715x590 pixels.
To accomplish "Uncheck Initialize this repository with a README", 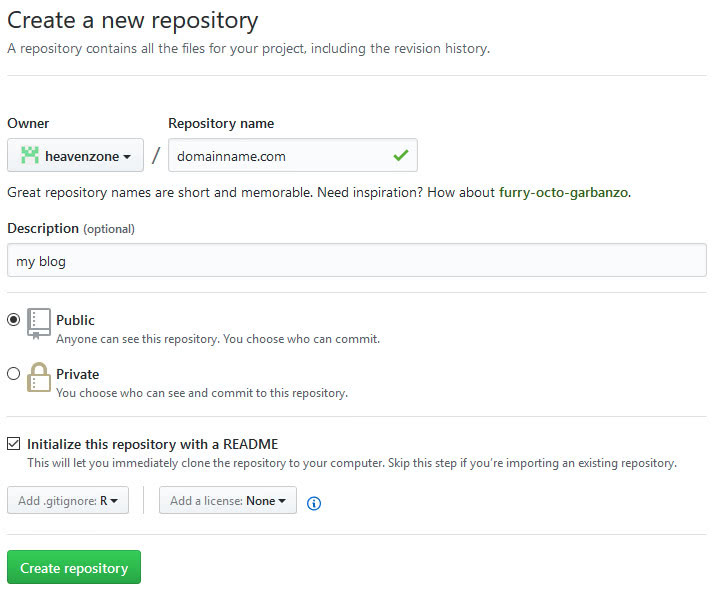I will tap(14, 444).
